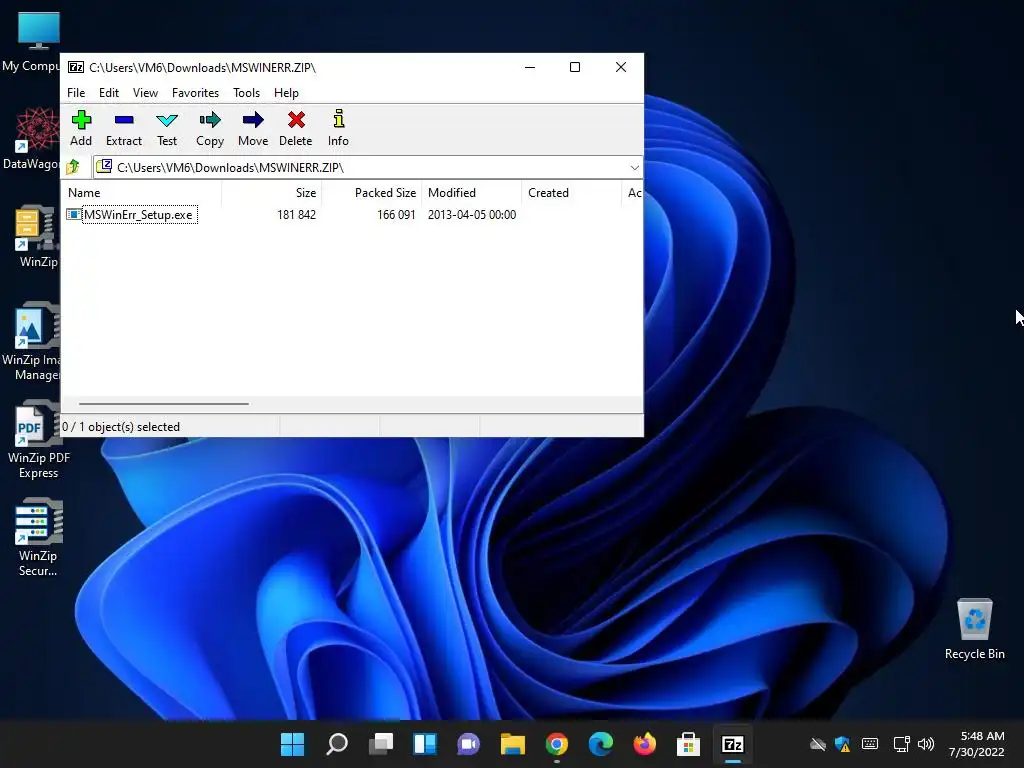The image size is (1024, 768).
Task: Open the Favorites menu
Action: tap(195, 93)
